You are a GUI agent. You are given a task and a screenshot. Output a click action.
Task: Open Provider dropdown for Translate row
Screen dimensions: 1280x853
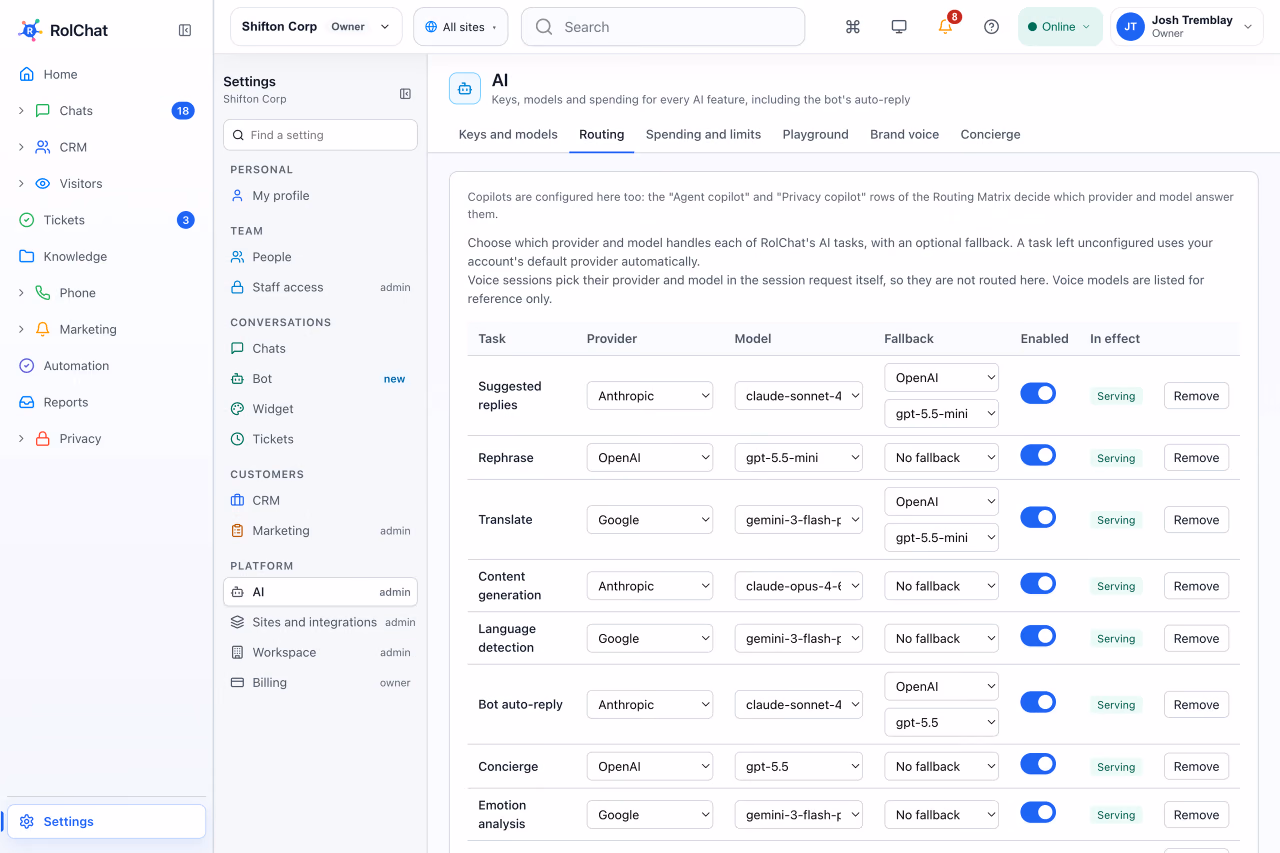tap(650, 520)
